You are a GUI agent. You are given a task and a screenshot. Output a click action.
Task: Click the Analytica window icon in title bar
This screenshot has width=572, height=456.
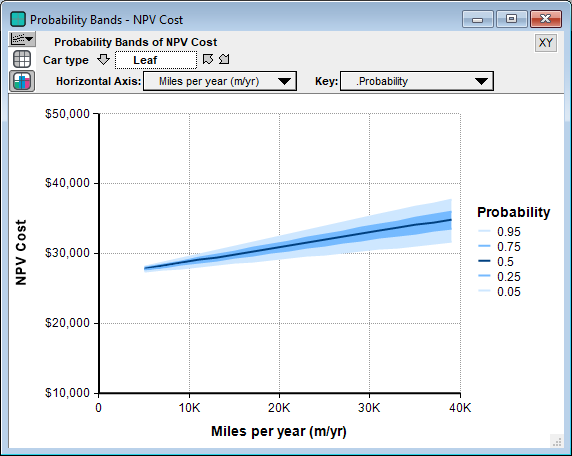point(18,19)
